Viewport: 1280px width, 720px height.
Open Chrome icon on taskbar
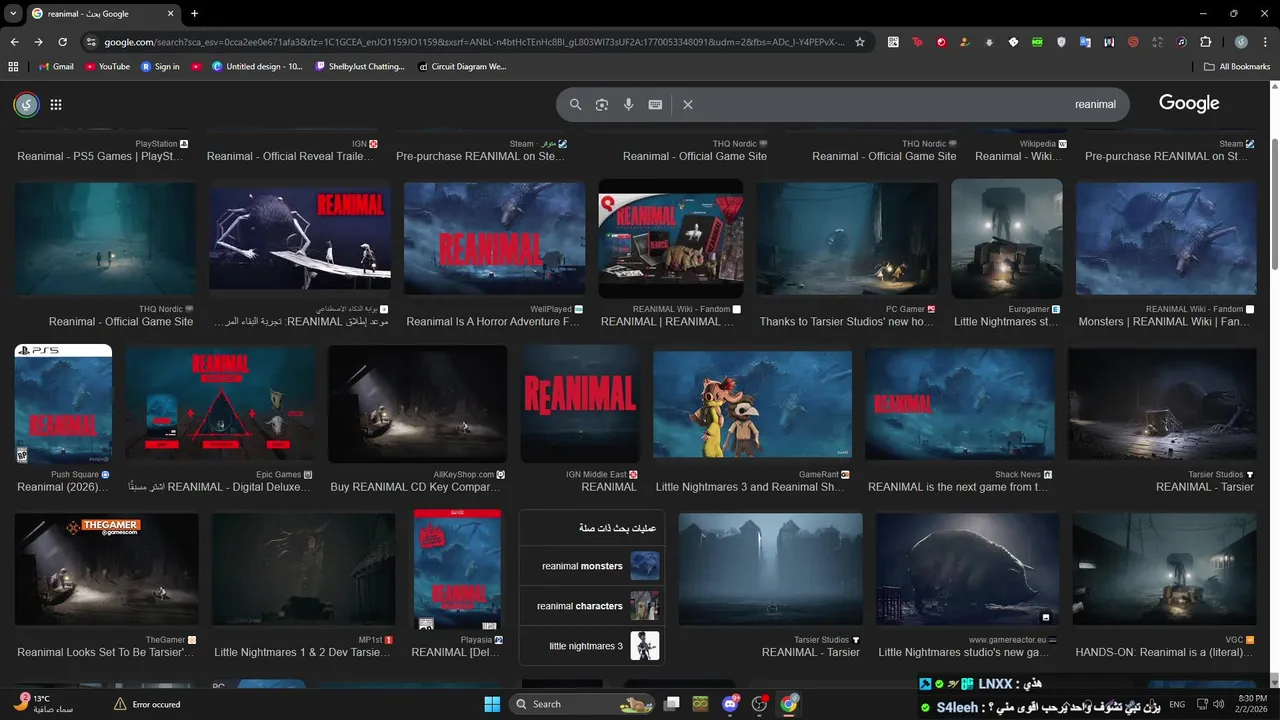point(789,704)
